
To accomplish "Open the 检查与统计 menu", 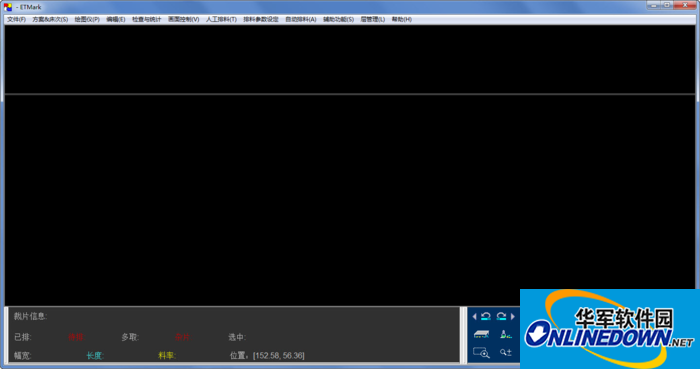I will click(x=146, y=20).
